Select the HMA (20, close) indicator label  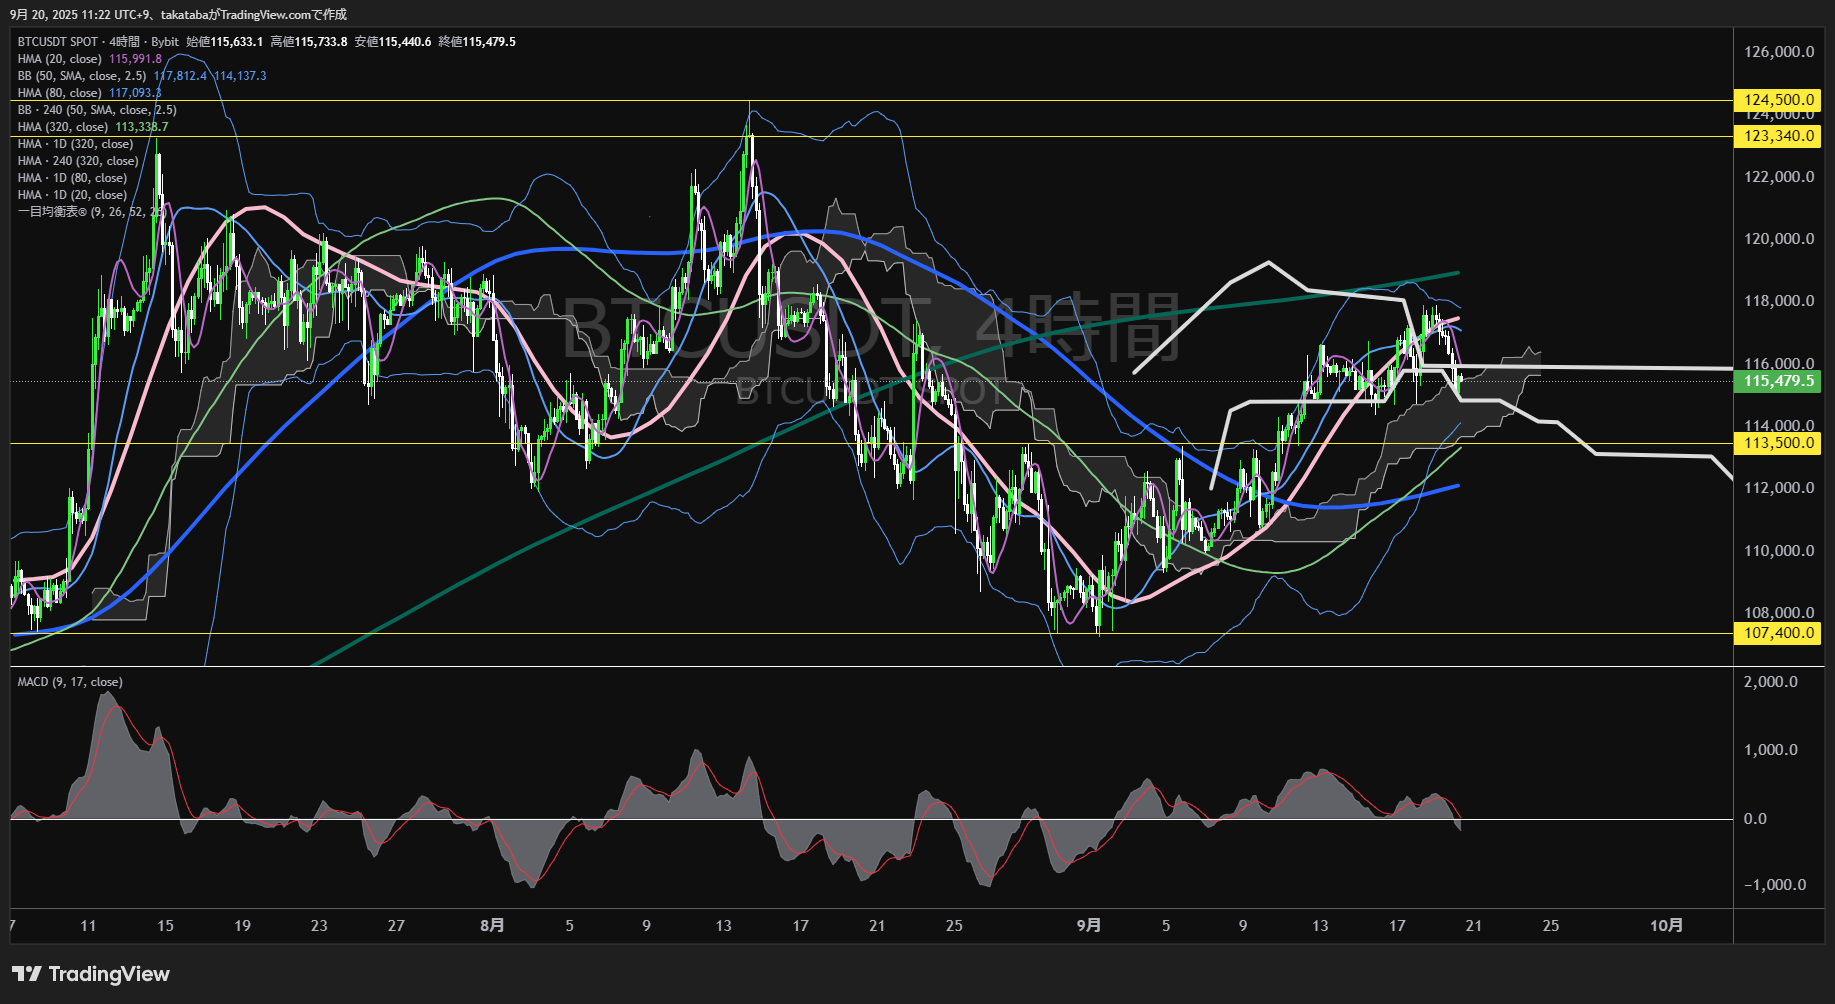pyautogui.click(x=60, y=59)
